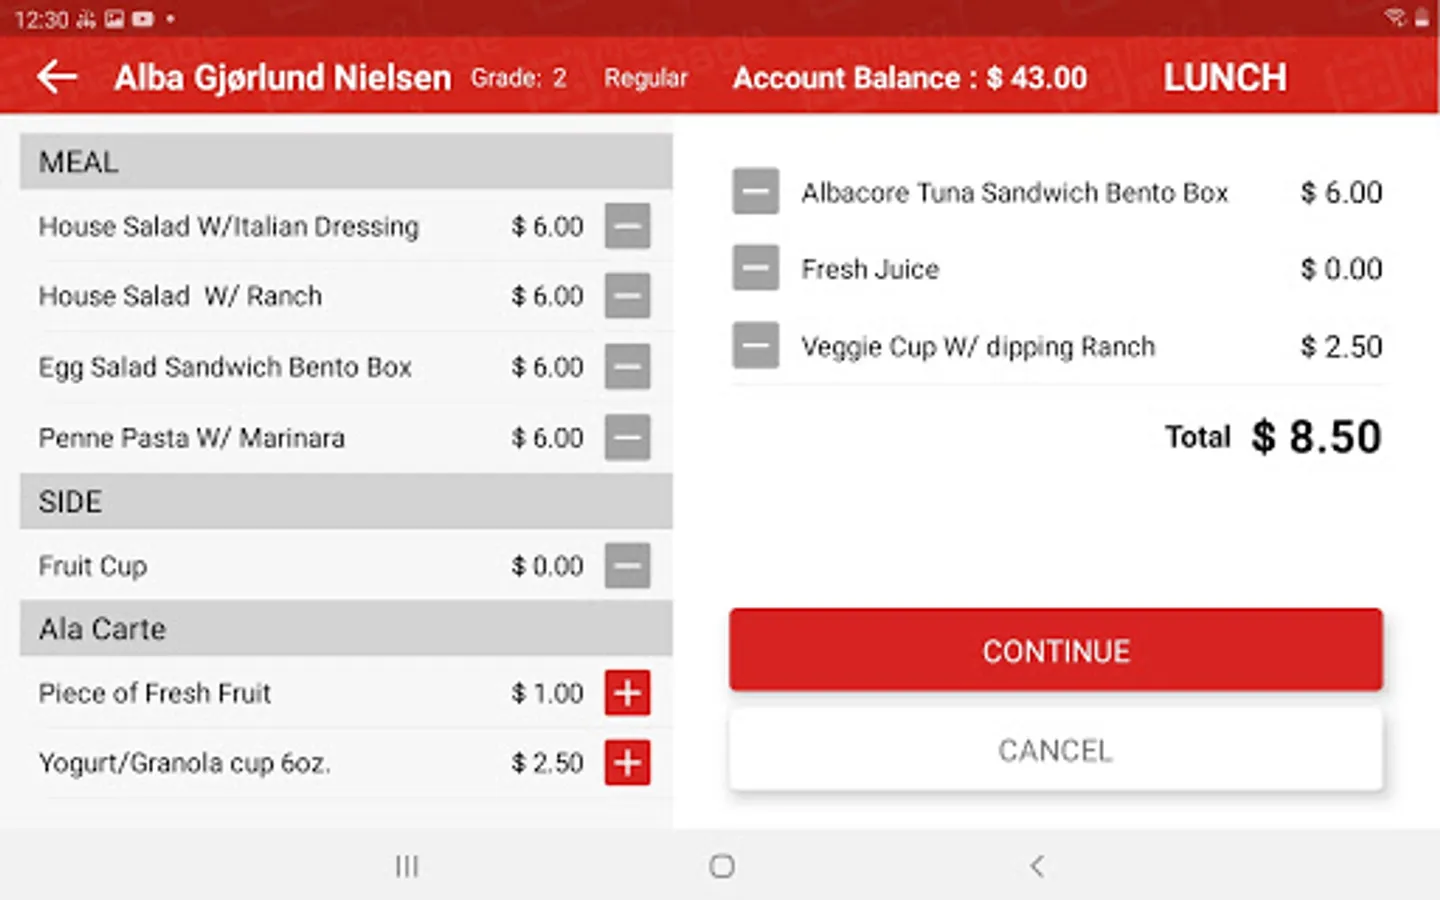Click the Fruit Cup minus icon
Image resolution: width=1440 pixels, height=900 pixels.
pyautogui.click(x=627, y=566)
